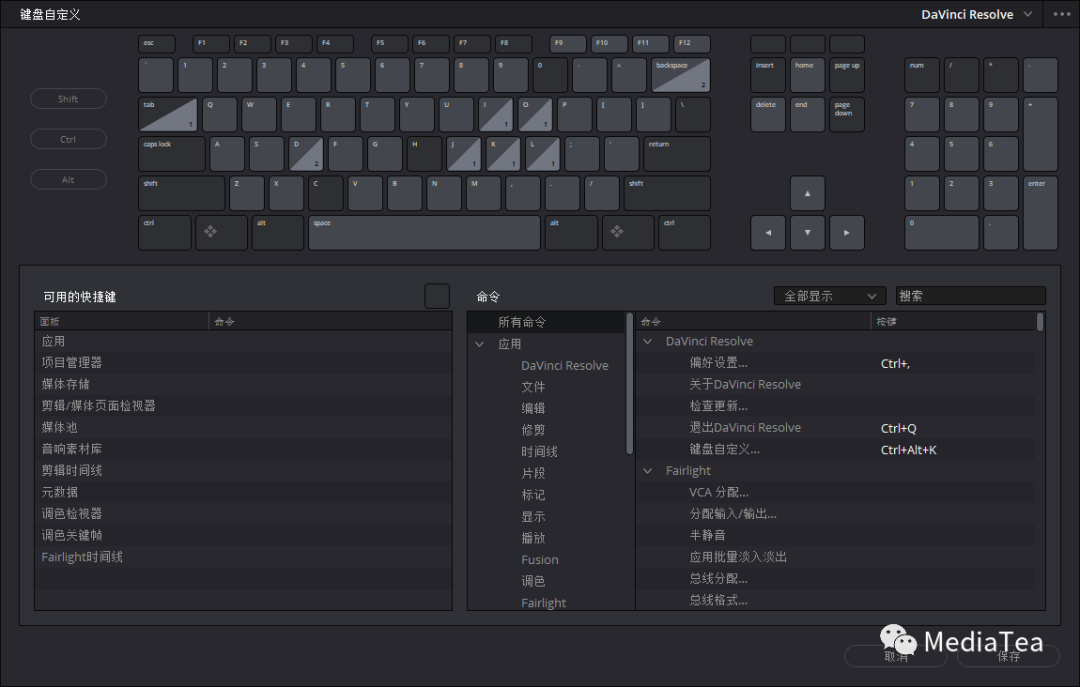Viewport: 1080px width, 687px height.
Task: Click the backspace key on virtual keyboard
Action: (681, 75)
